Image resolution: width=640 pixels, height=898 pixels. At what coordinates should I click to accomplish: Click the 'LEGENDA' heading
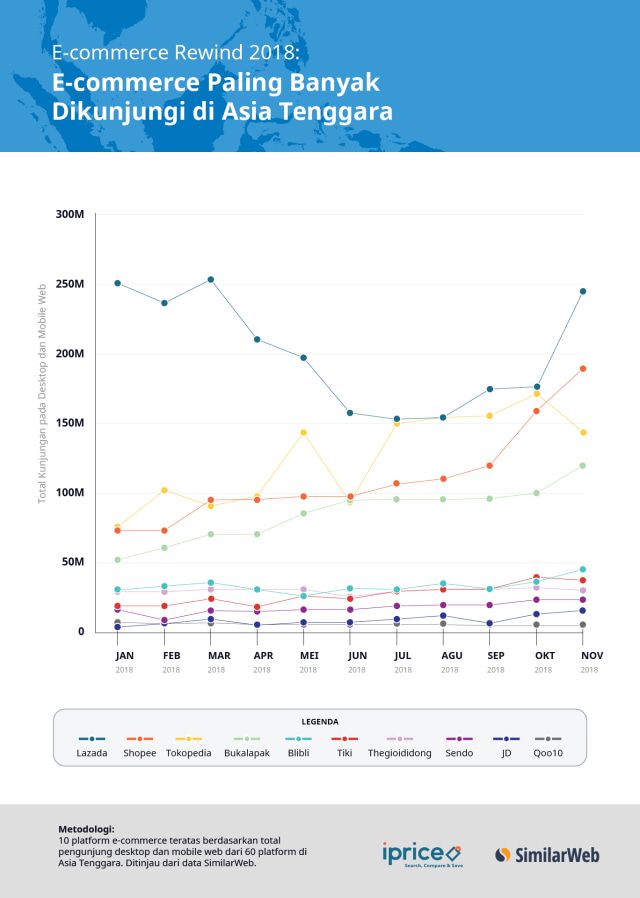click(x=320, y=722)
